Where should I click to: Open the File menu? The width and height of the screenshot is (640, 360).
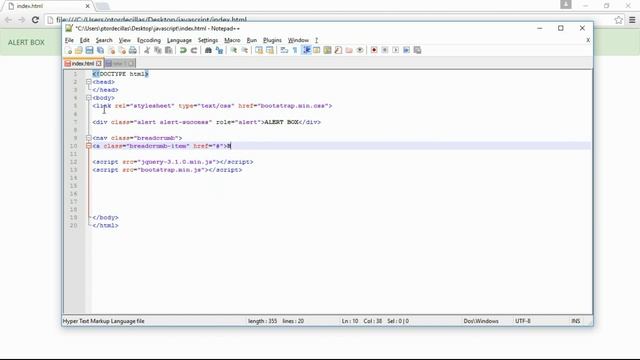69,40
